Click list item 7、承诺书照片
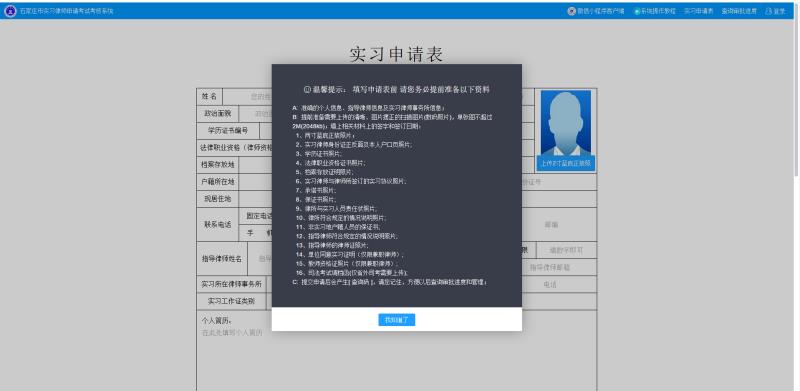 point(316,190)
